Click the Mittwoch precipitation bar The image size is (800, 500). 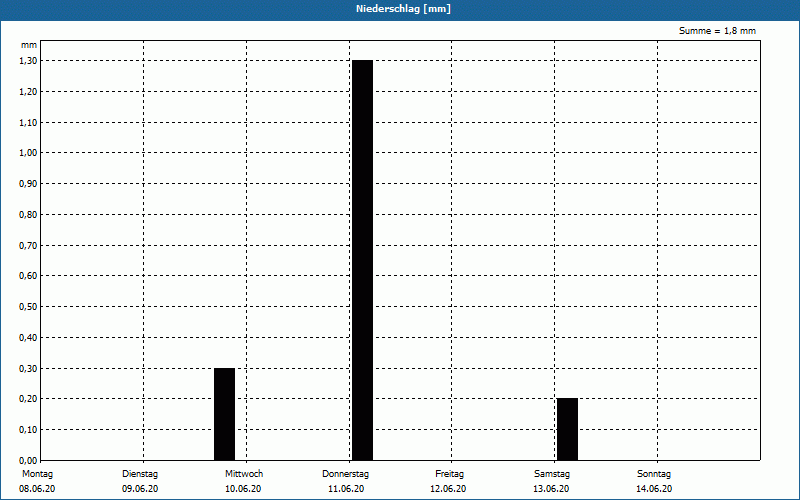coord(224,414)
